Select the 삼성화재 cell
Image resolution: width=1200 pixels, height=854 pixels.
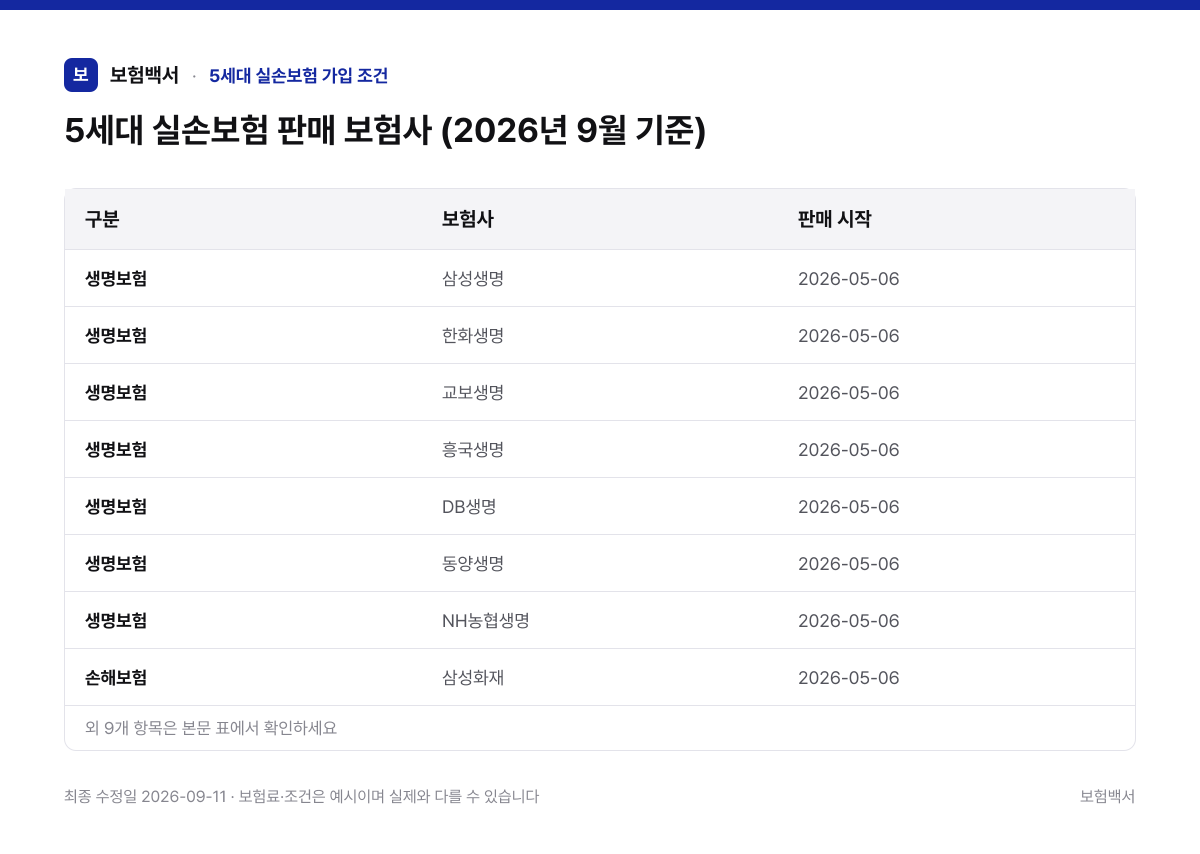click(x=473, y=678)
